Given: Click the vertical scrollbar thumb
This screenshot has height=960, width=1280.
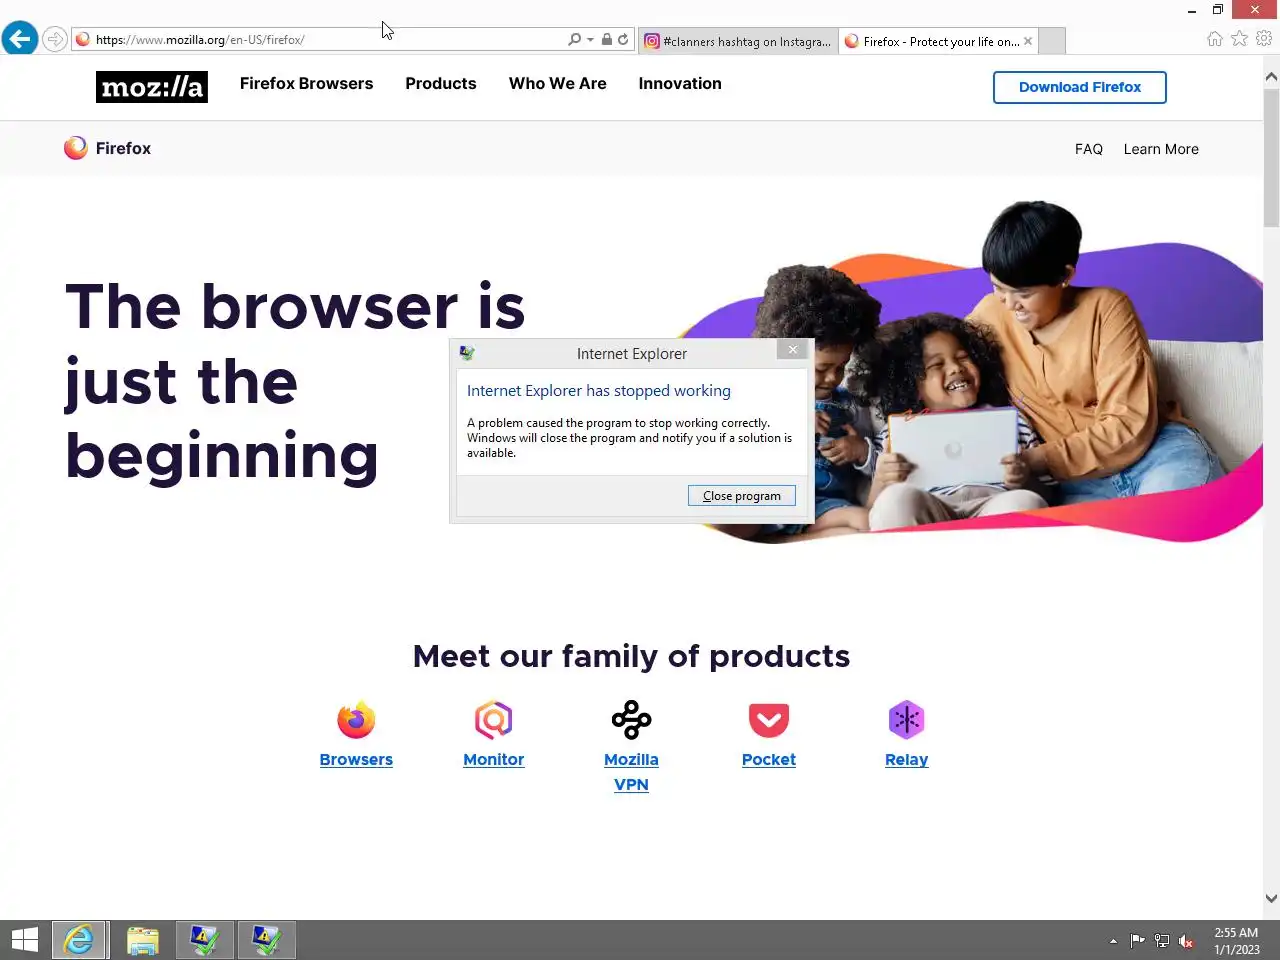Looking at the screenshot, I should pyautogui.click(x=1271, y=158).
